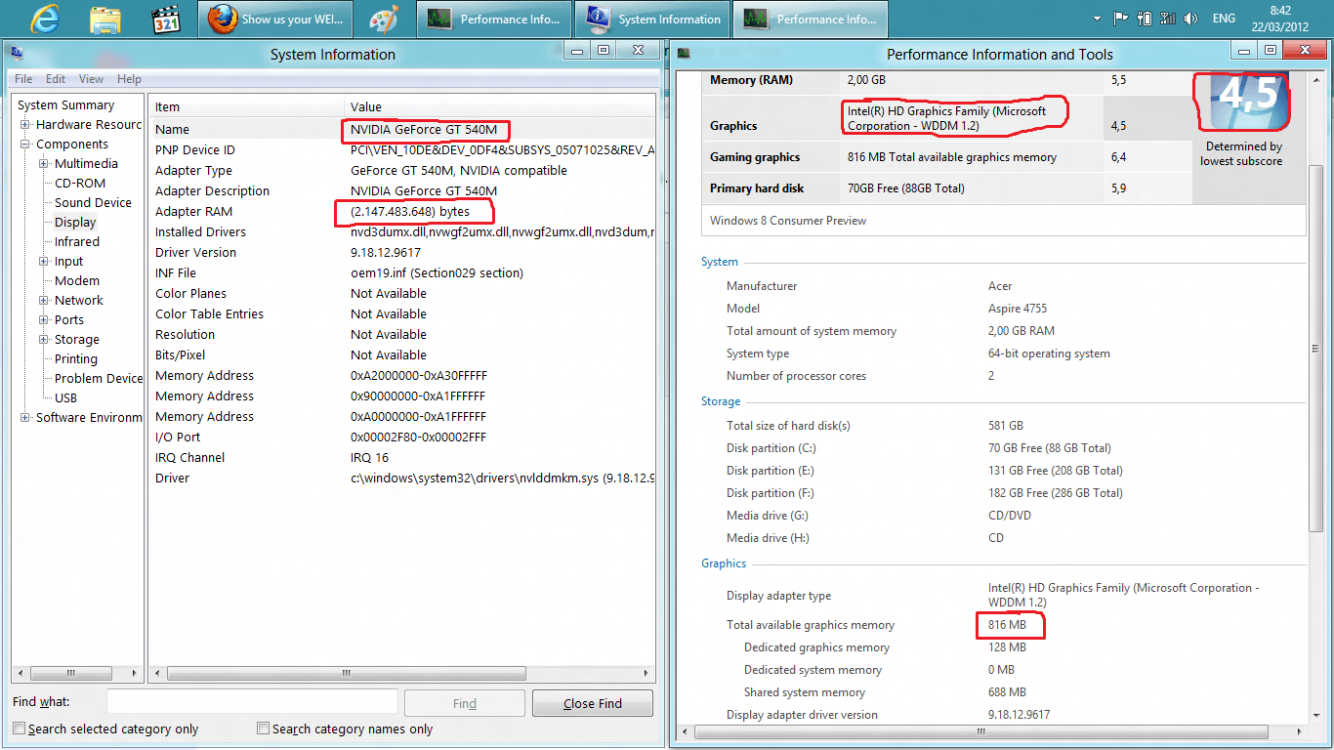The image size is (1334, 750).
Task: Expand the Software Environment node
Action: click(x=25, y=418)
